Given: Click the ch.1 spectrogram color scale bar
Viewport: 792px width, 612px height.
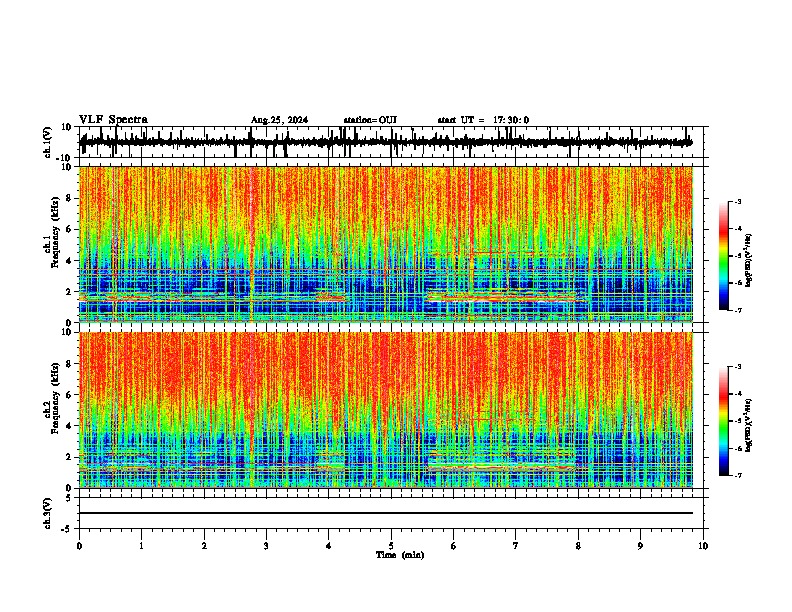Looking at the screenshot, I should (723, 256).
